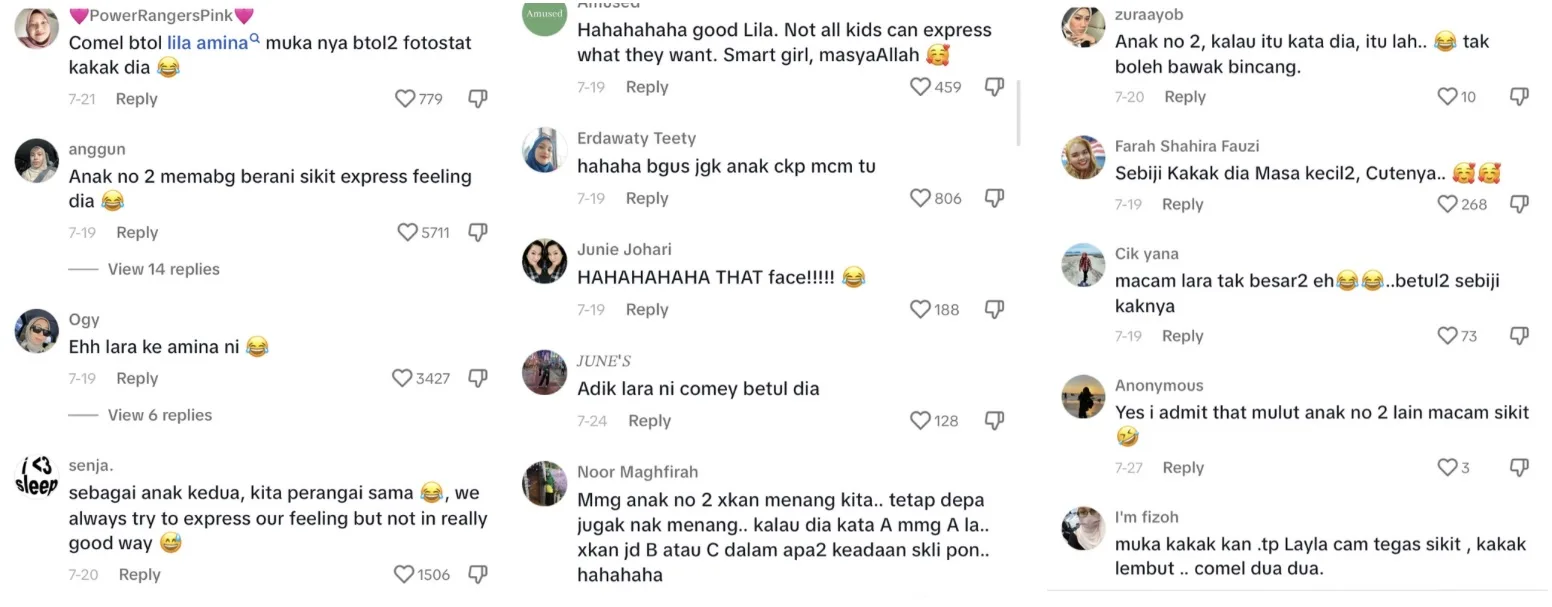Image resolution: width=1552 pixels, height=607 pixels.
Task: Dislike PowerRangersPink's comment
Action: [x=478, y=98]
